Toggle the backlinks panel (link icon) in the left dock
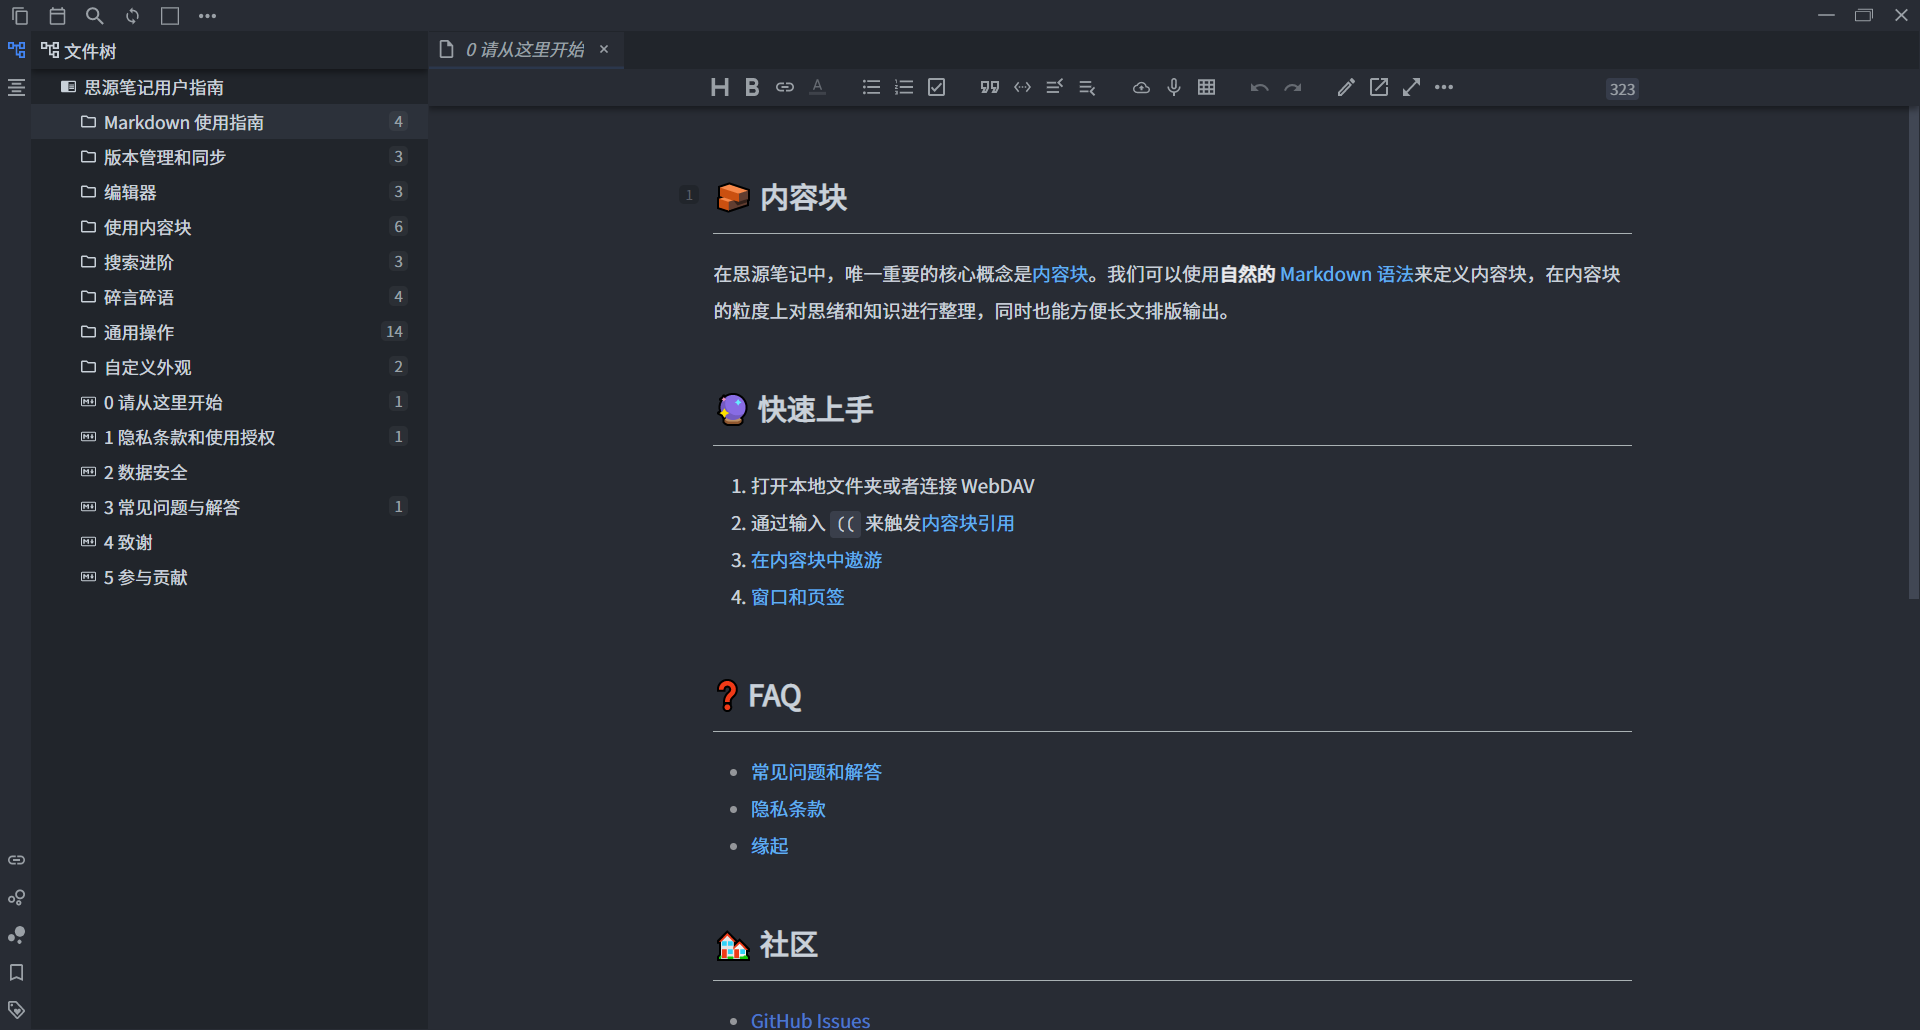 [16, 860]
